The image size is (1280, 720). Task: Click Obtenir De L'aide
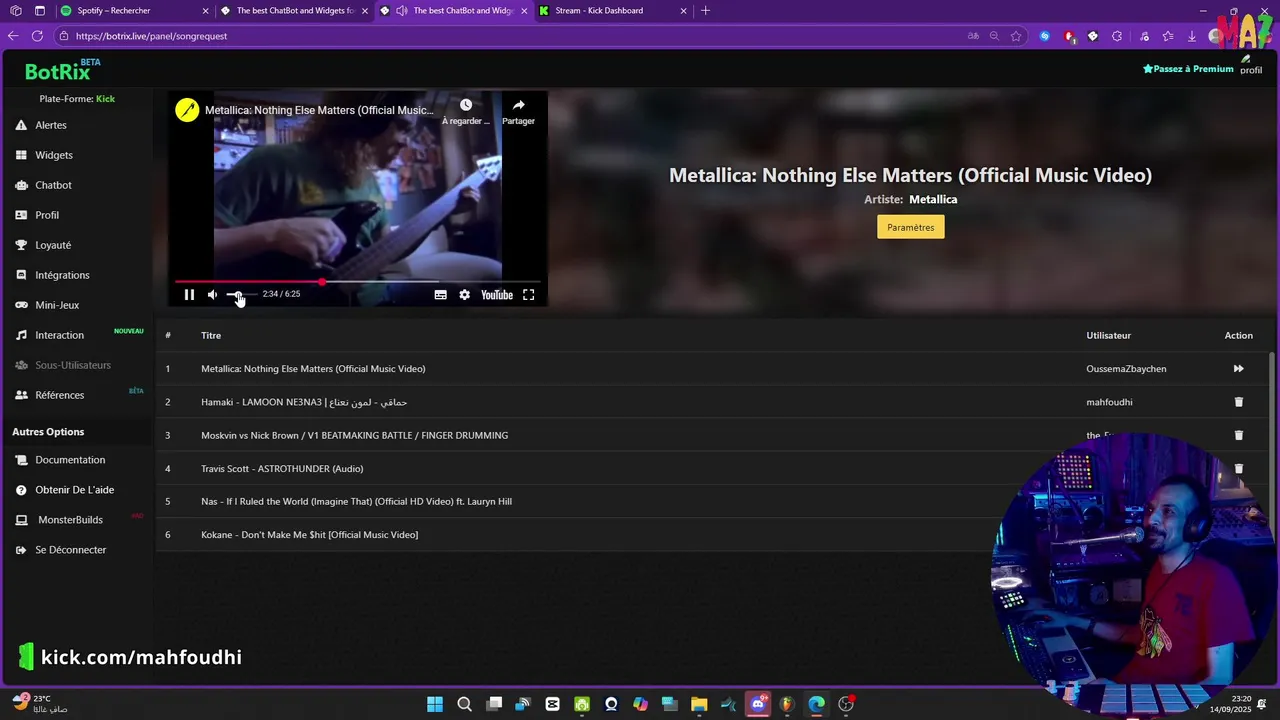74,490
